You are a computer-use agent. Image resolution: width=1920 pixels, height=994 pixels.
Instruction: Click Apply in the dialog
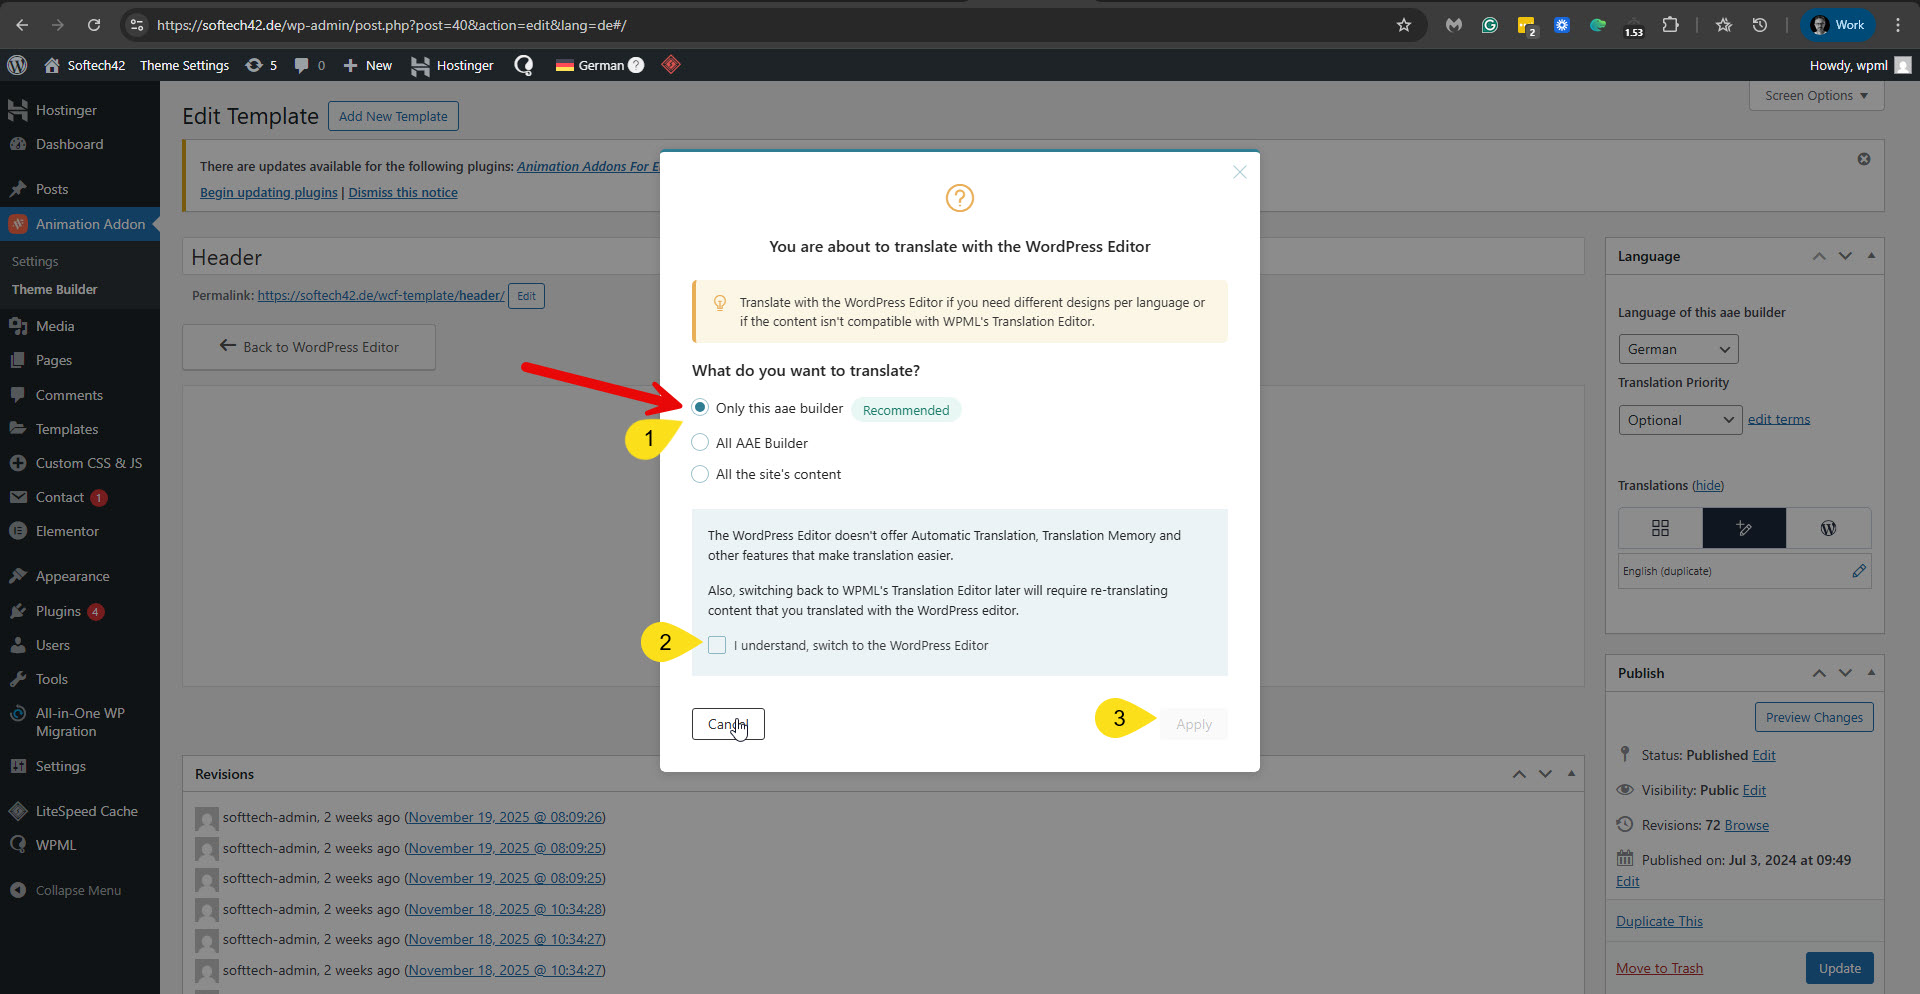pyautogui.click(x=1194, y=724)
